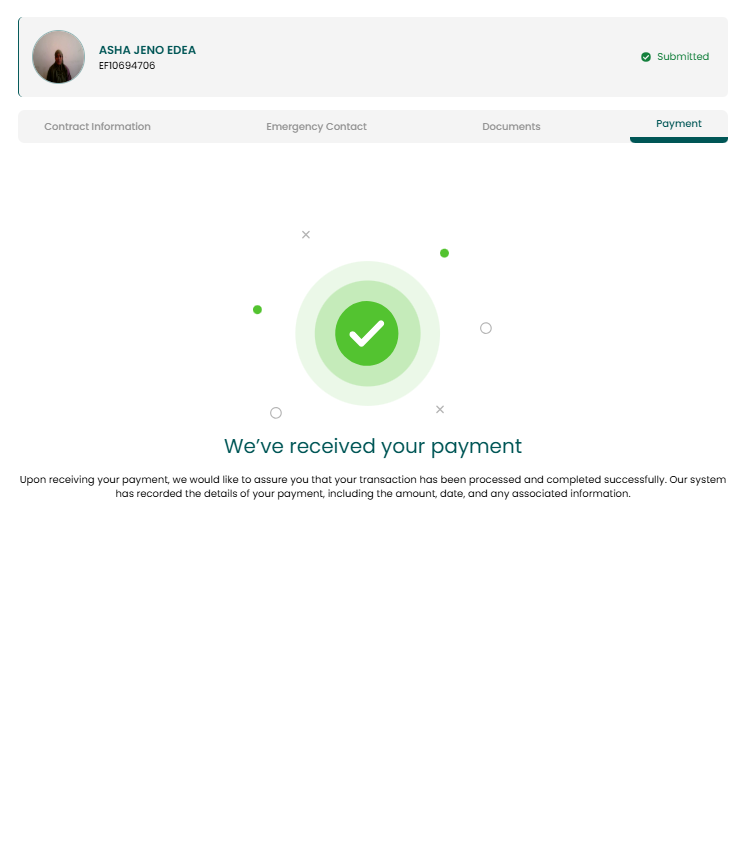Click the gray X mark above the checkmark

pyautogui.click(x=306, y=234)
